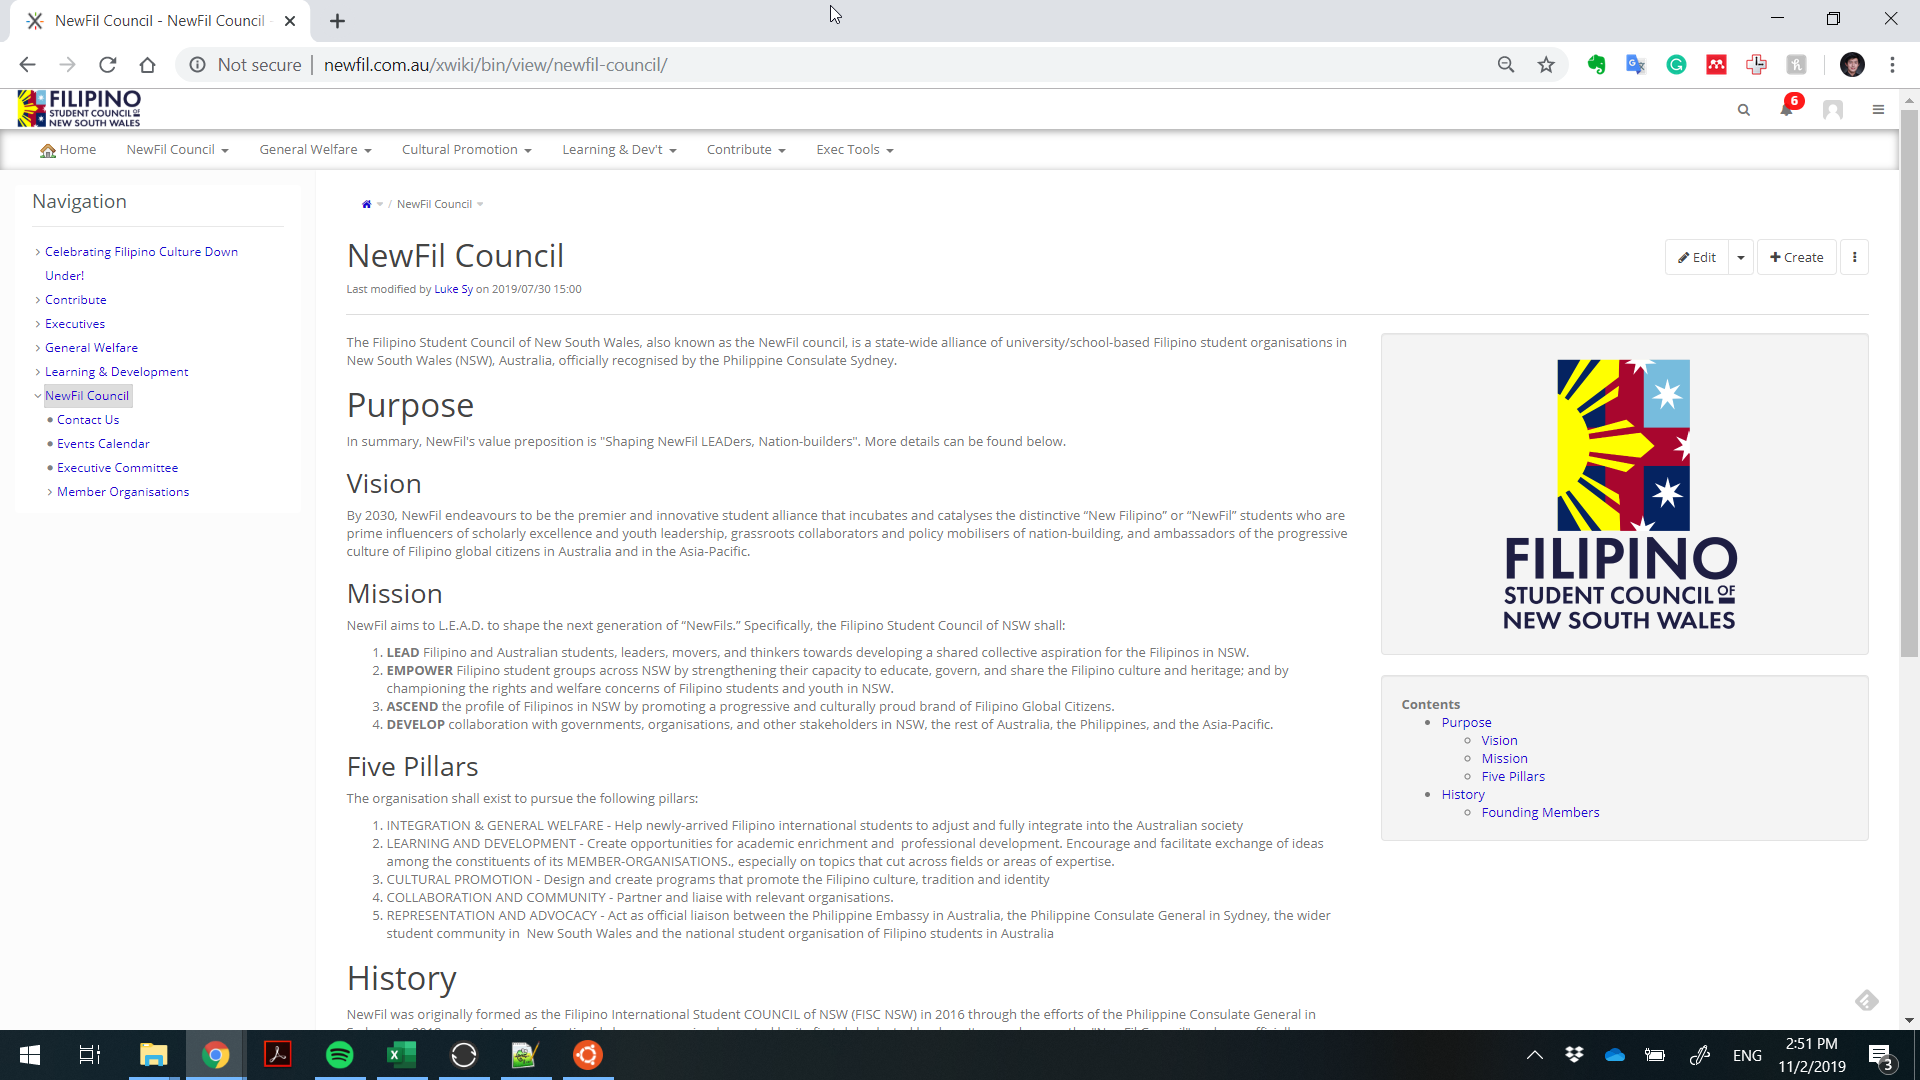Open the NewFil Council dropdown menu
Screen dimensions: 1920x1080
177,150
